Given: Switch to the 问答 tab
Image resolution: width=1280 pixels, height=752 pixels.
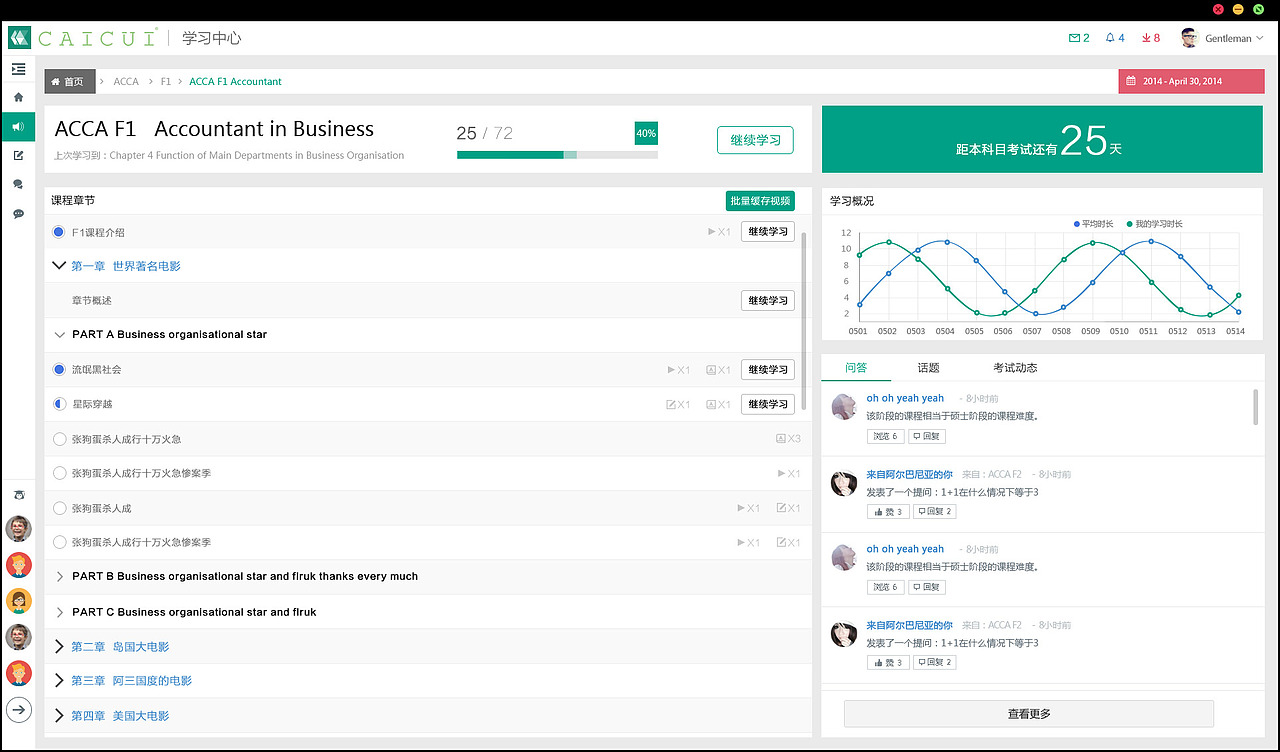Looking at the screenshot, I should (x=856, y=368).
